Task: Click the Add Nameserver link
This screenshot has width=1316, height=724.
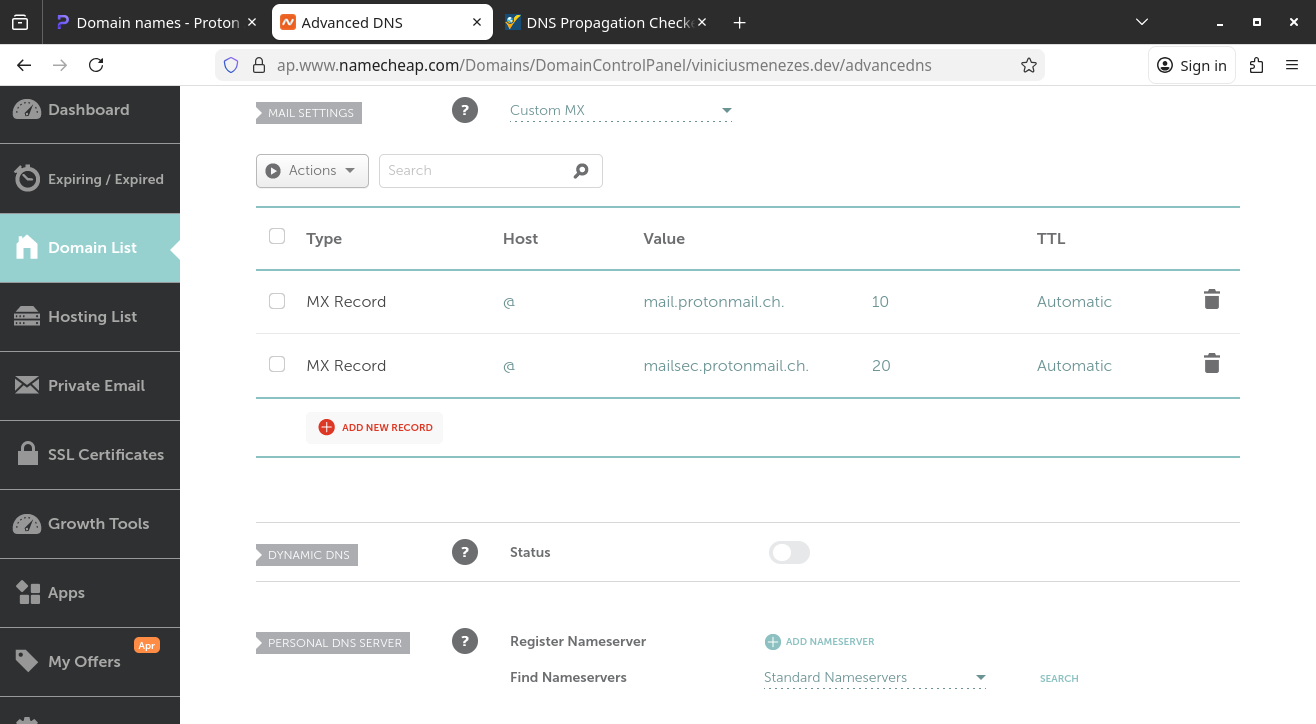Action: click(819, 642)
